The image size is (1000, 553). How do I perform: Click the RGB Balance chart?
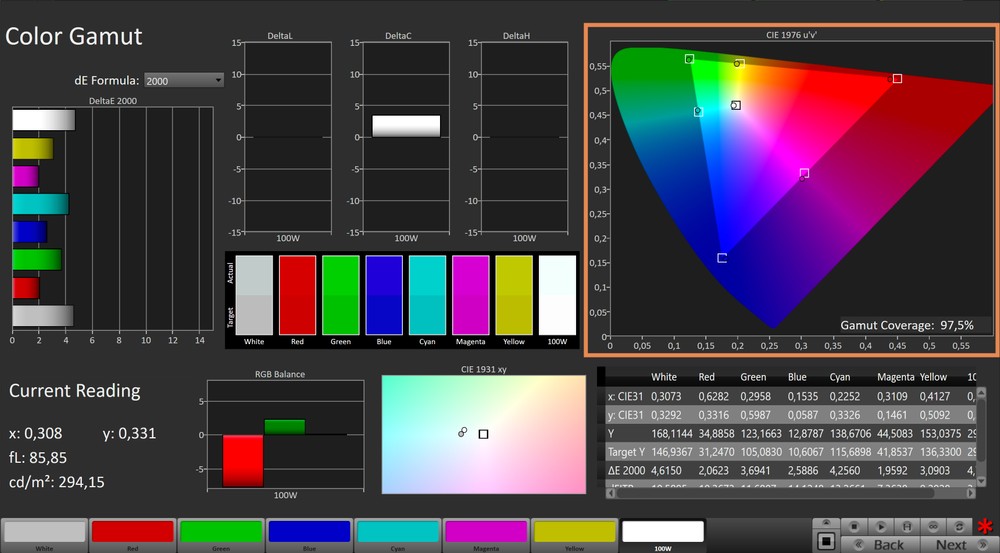pyautogui.click(x=285, y=435)
